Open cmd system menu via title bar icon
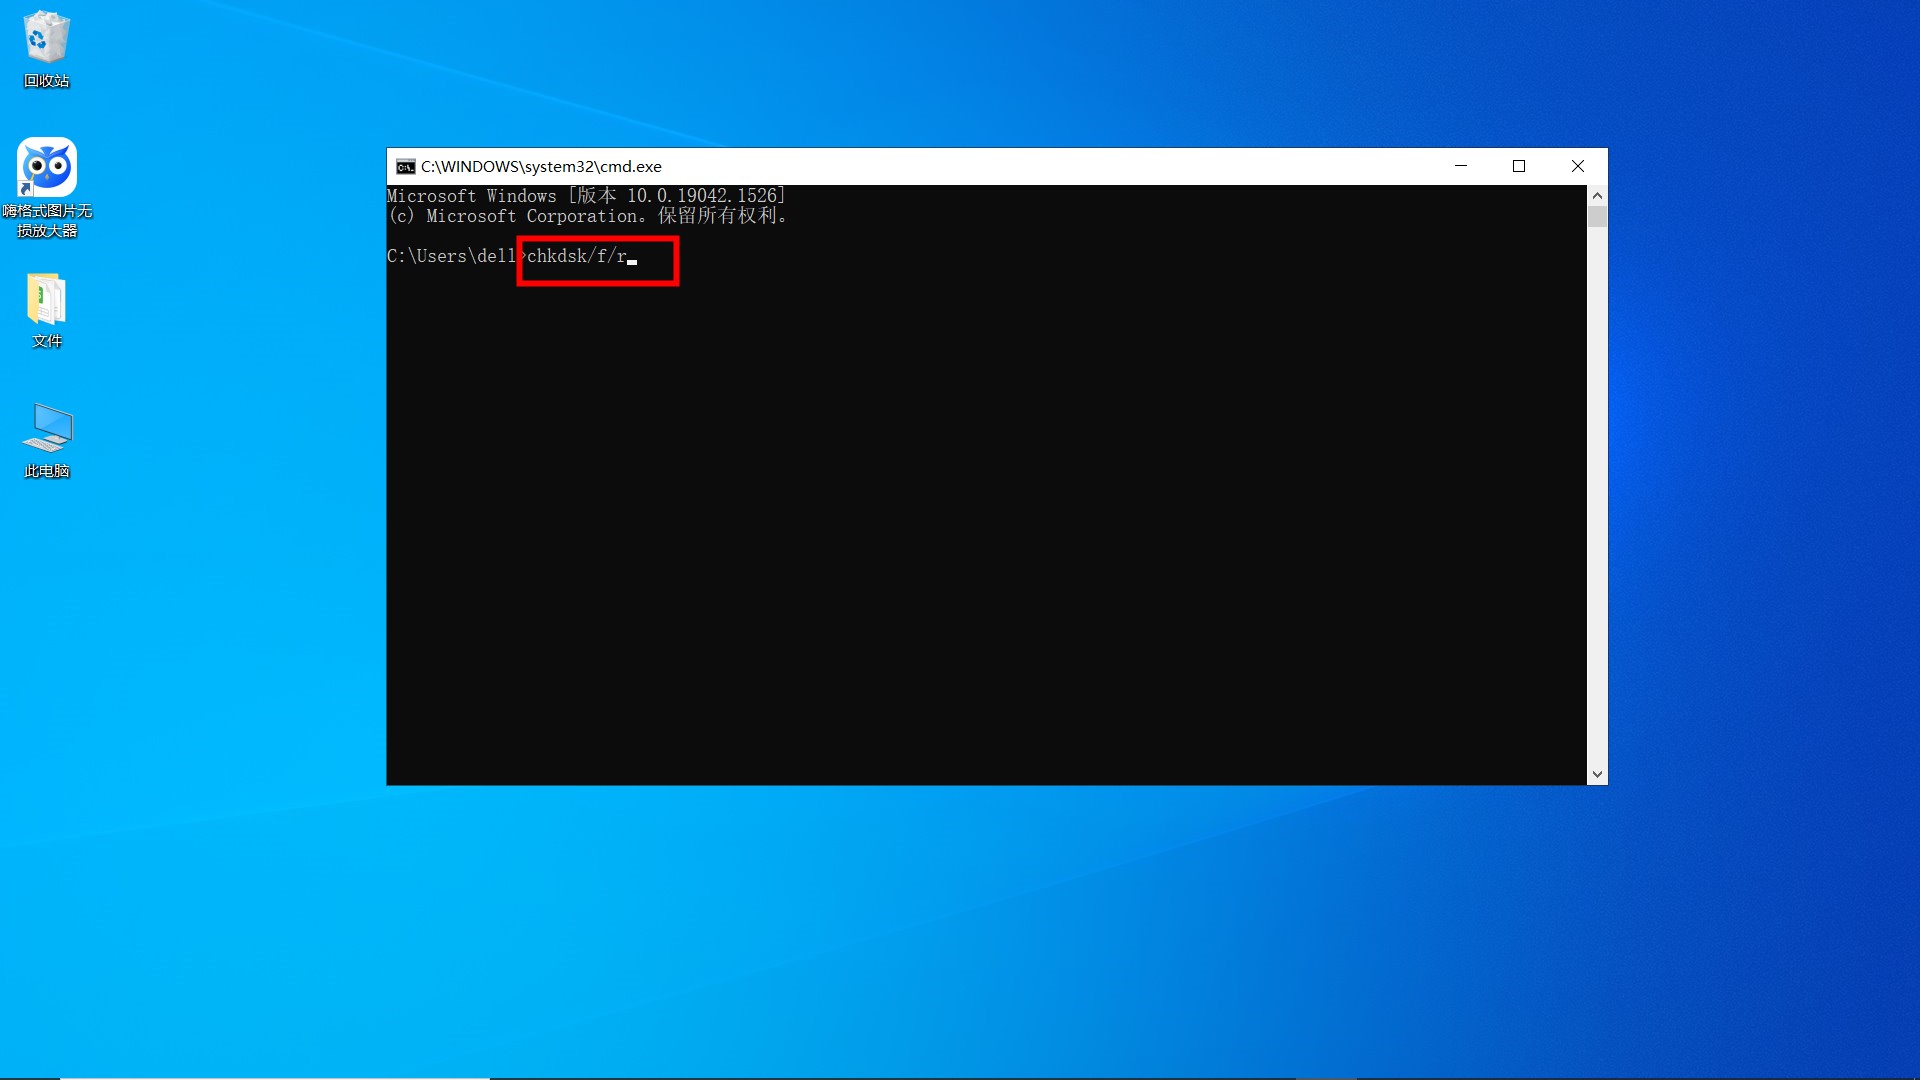 (x=405, y=167)
